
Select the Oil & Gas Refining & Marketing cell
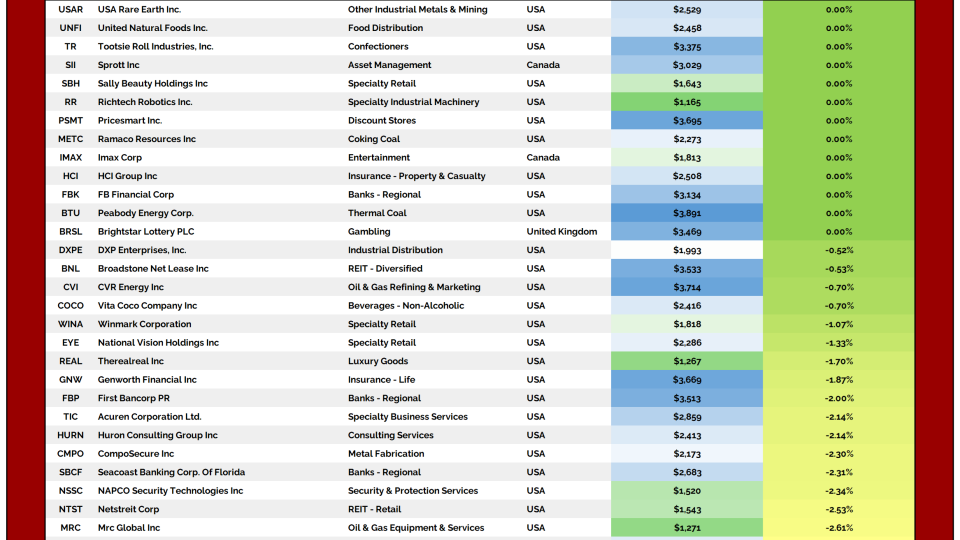(414, 287)
